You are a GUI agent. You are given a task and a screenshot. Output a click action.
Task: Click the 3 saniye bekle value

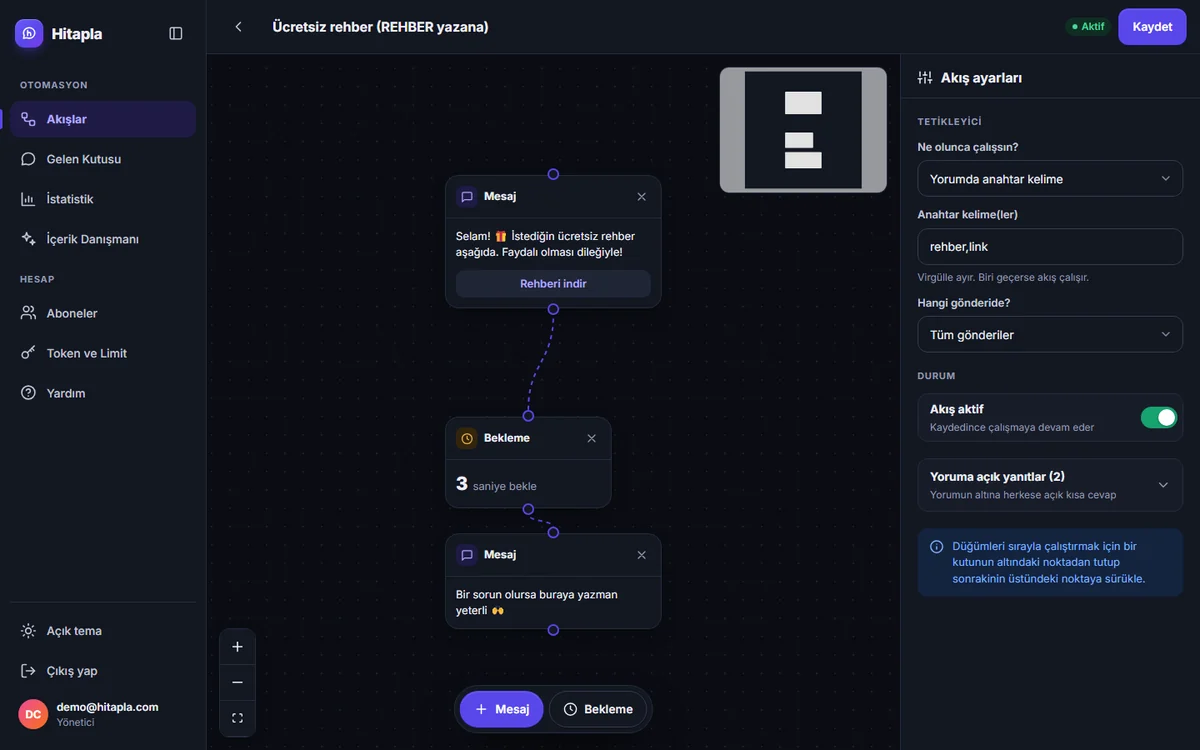pyautogui.click(x=496, y=485)
